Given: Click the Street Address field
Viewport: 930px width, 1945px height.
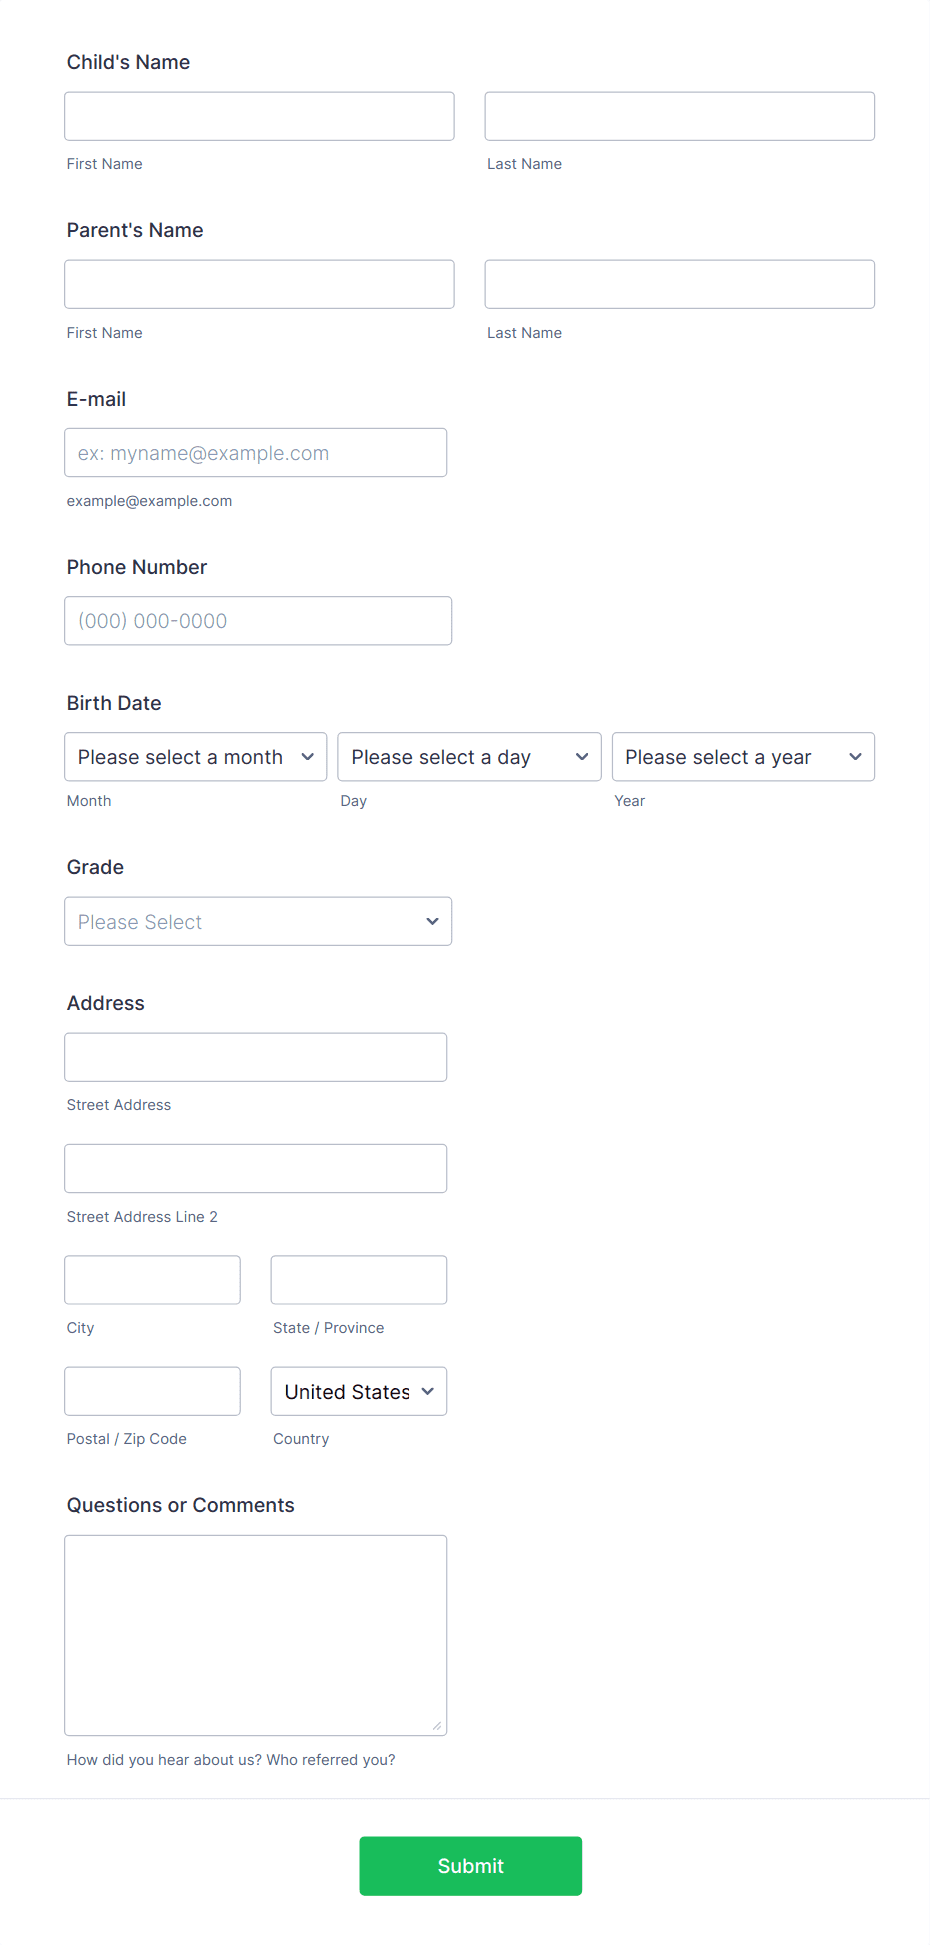Looking at the screenshot, I should tap(255, 1057).
